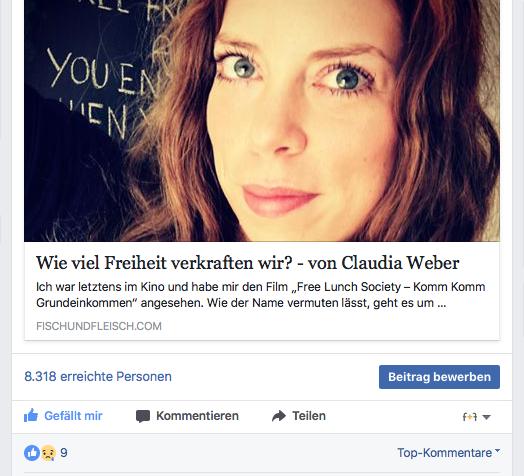
Task: Click the Beitrag bewerben button
Action: click(439, 377)
